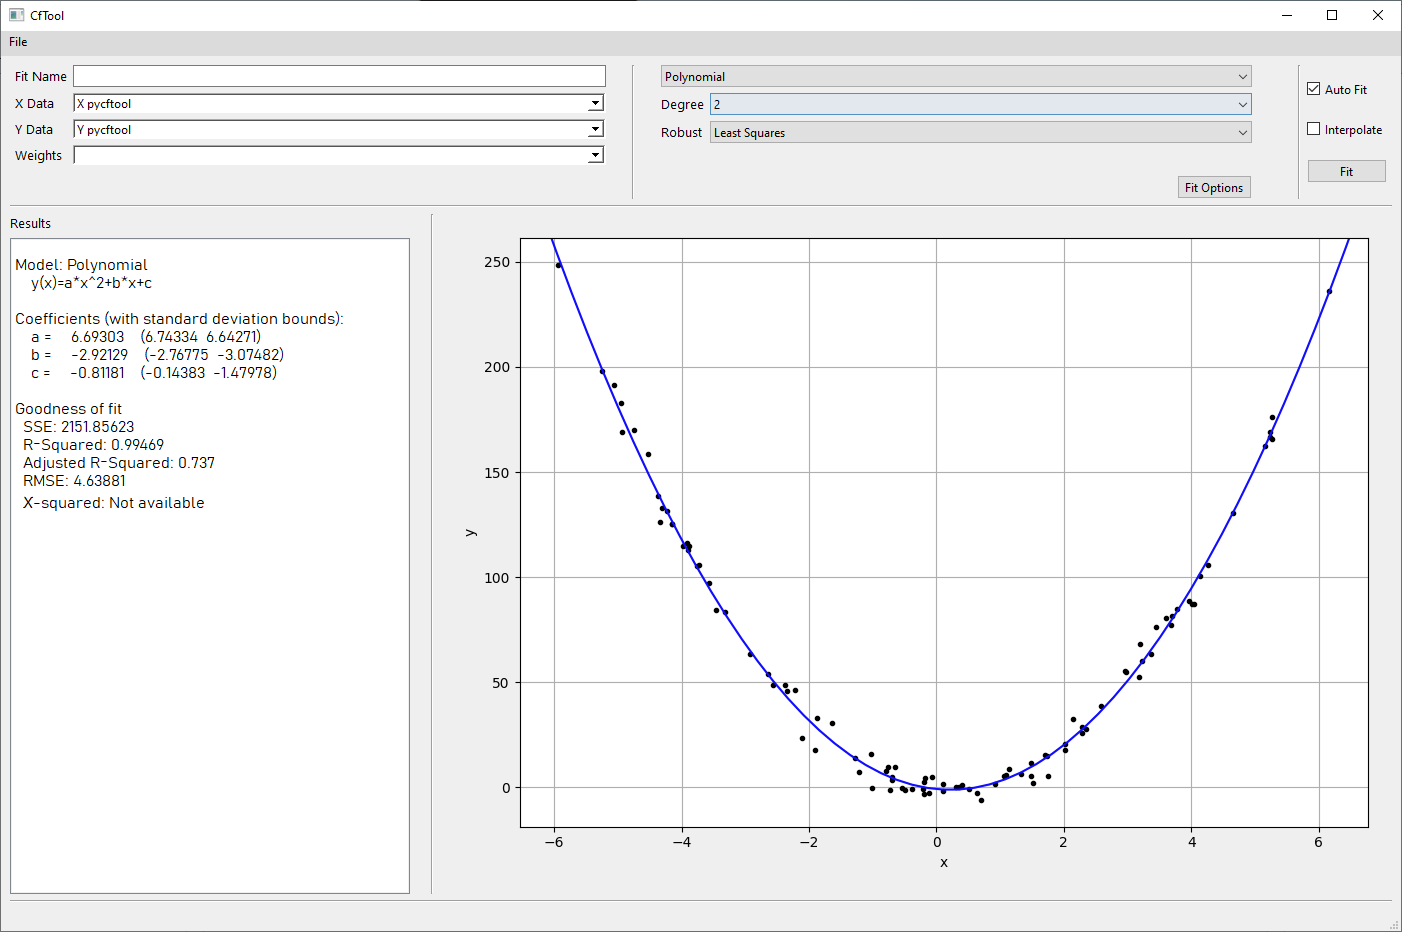1402x932 pixels.
Task: Click the window resize grip at bottom right
Action: coord(1394,924)
